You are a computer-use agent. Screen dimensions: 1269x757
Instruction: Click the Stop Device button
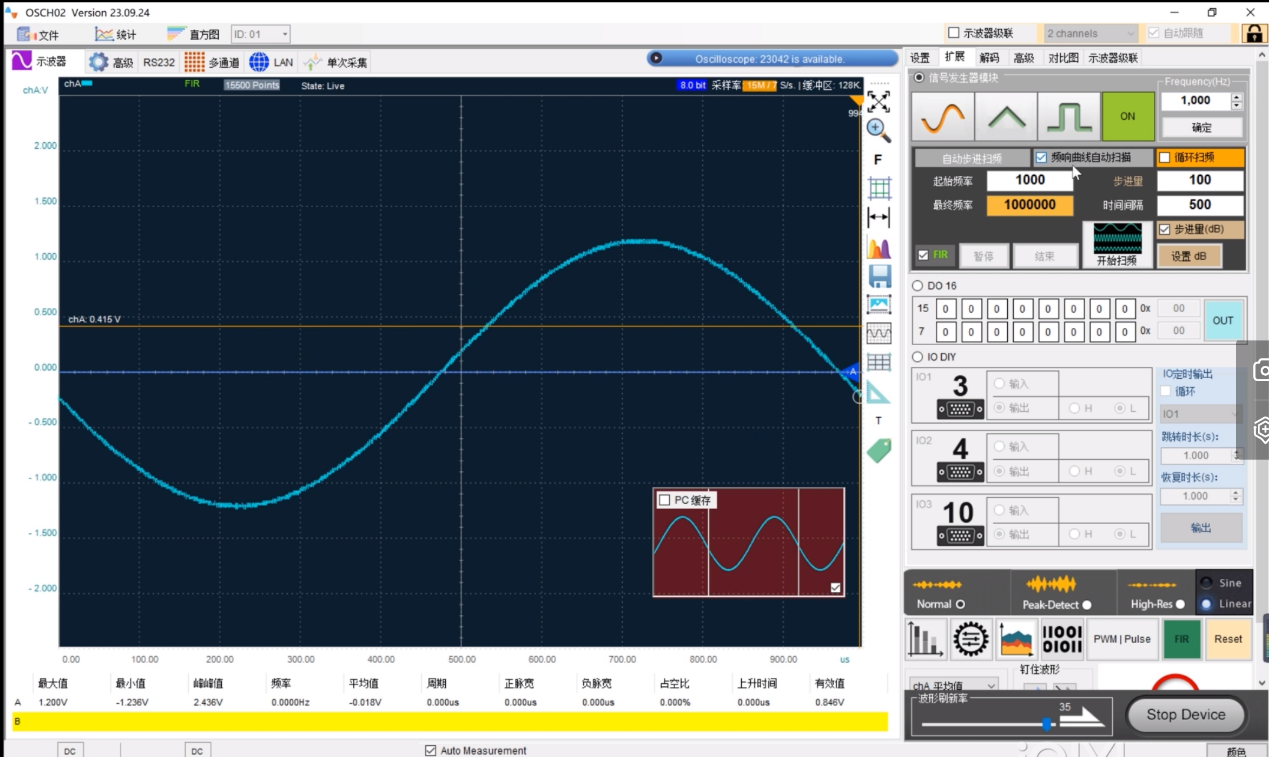pyautogui.click(x=1186, y=715)
